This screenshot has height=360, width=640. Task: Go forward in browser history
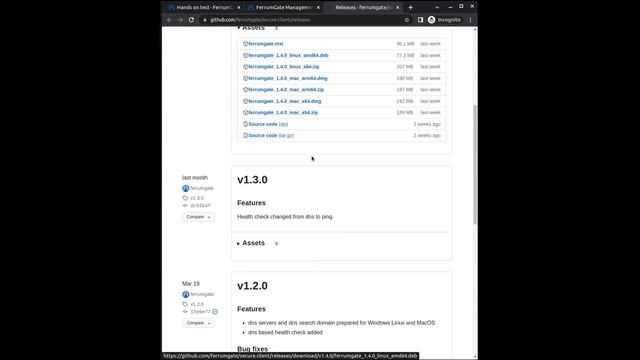[x=180, y=20]
